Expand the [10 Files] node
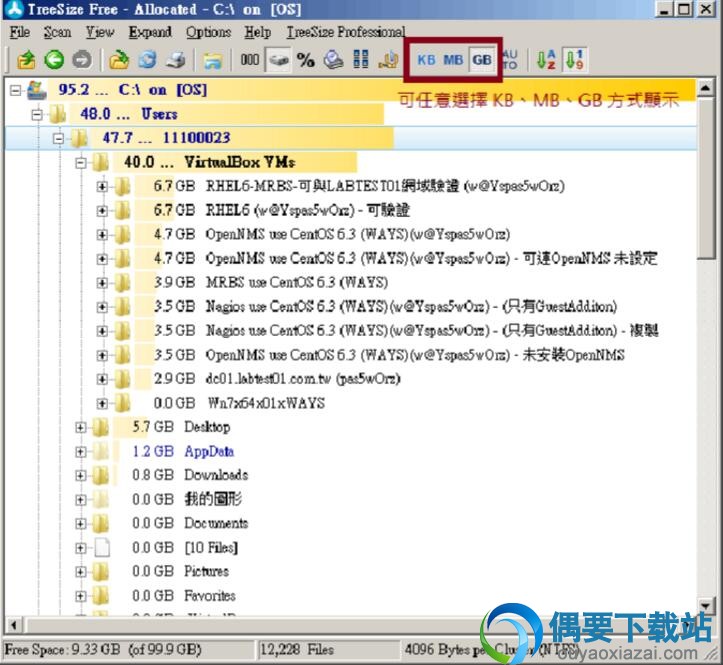 81,548
